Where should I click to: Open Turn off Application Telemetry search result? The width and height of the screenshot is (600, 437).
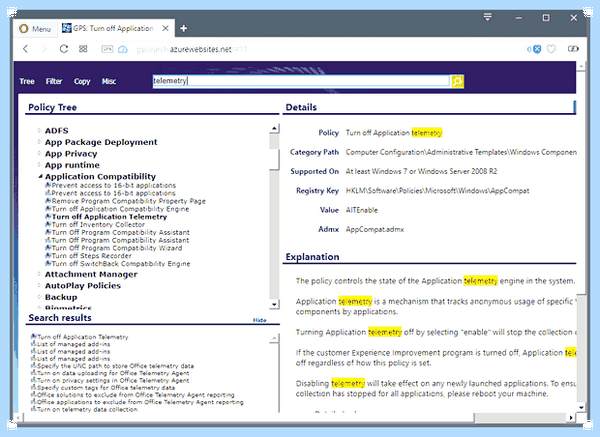(83, 337)
